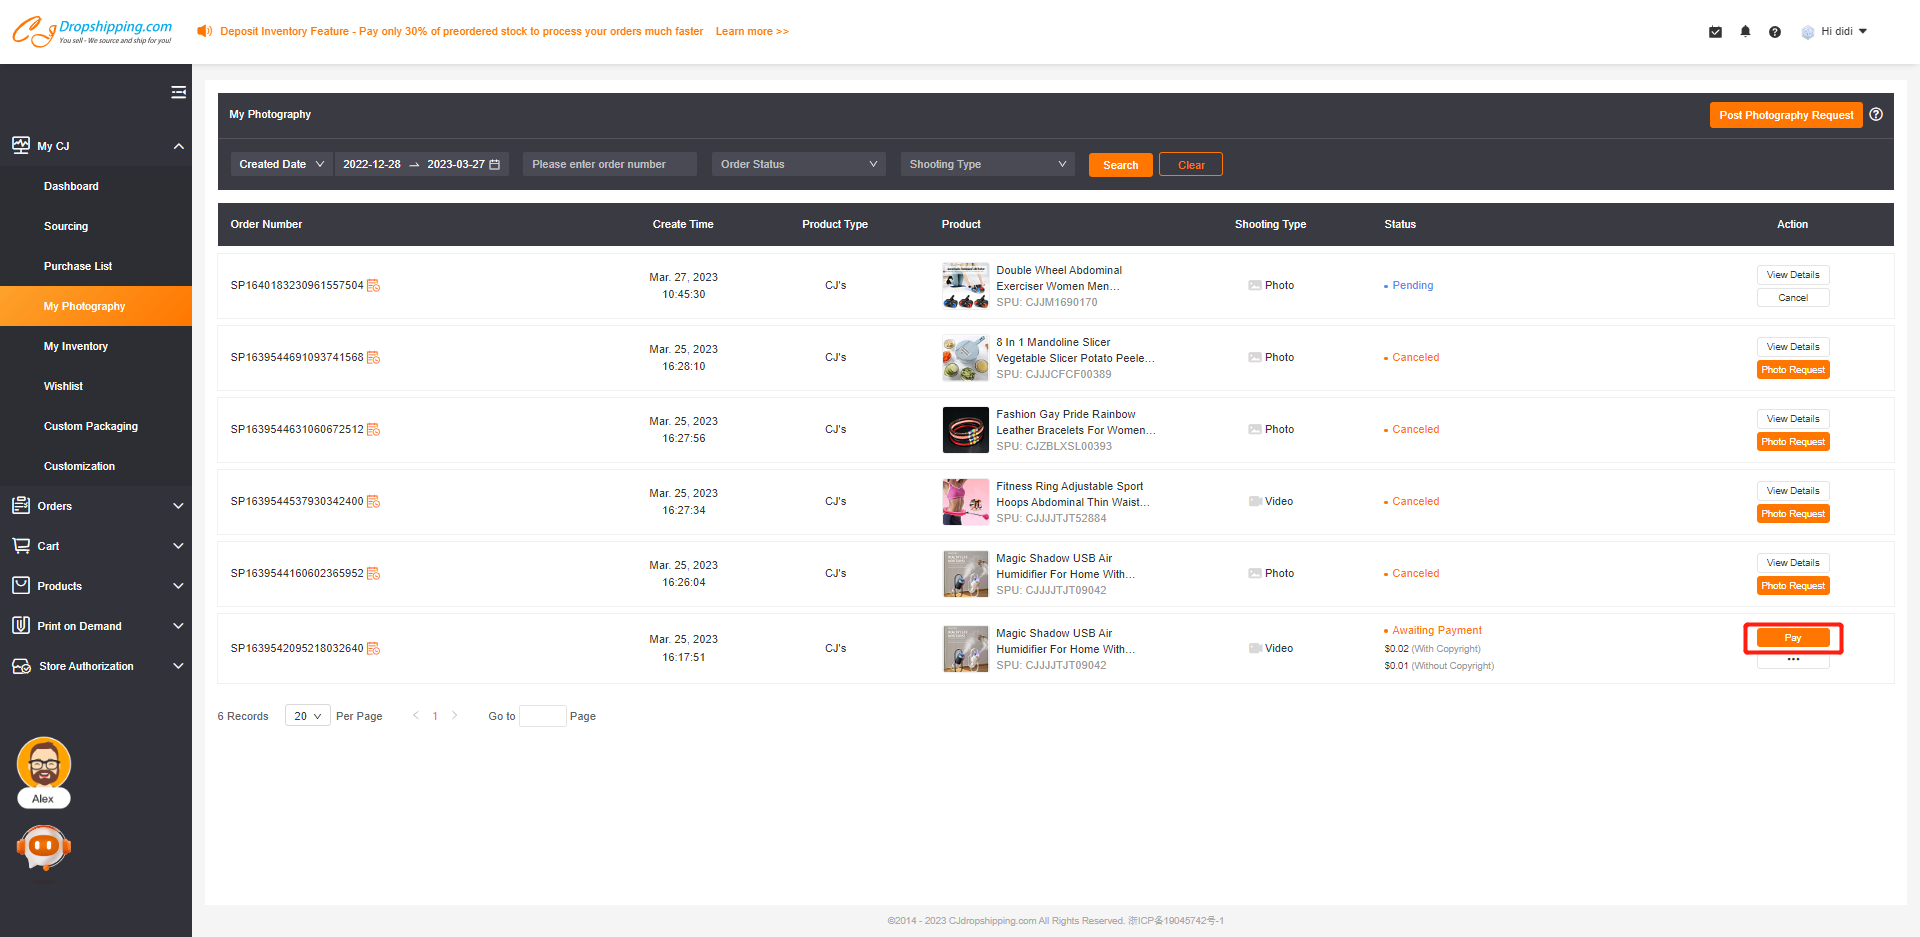1920x937 pixels.
Task: Collapse the sidebar using the hamburger icon
Action: 178,92
